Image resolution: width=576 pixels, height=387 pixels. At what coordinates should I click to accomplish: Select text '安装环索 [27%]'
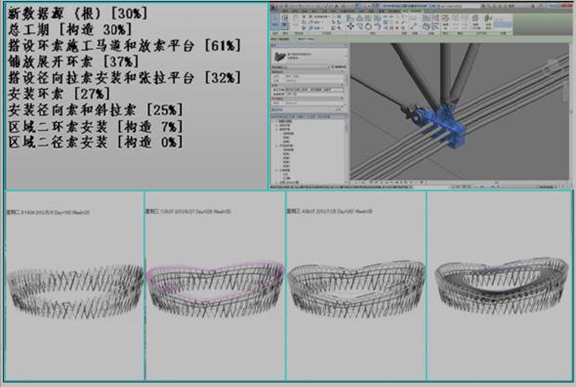click(59, 94)
